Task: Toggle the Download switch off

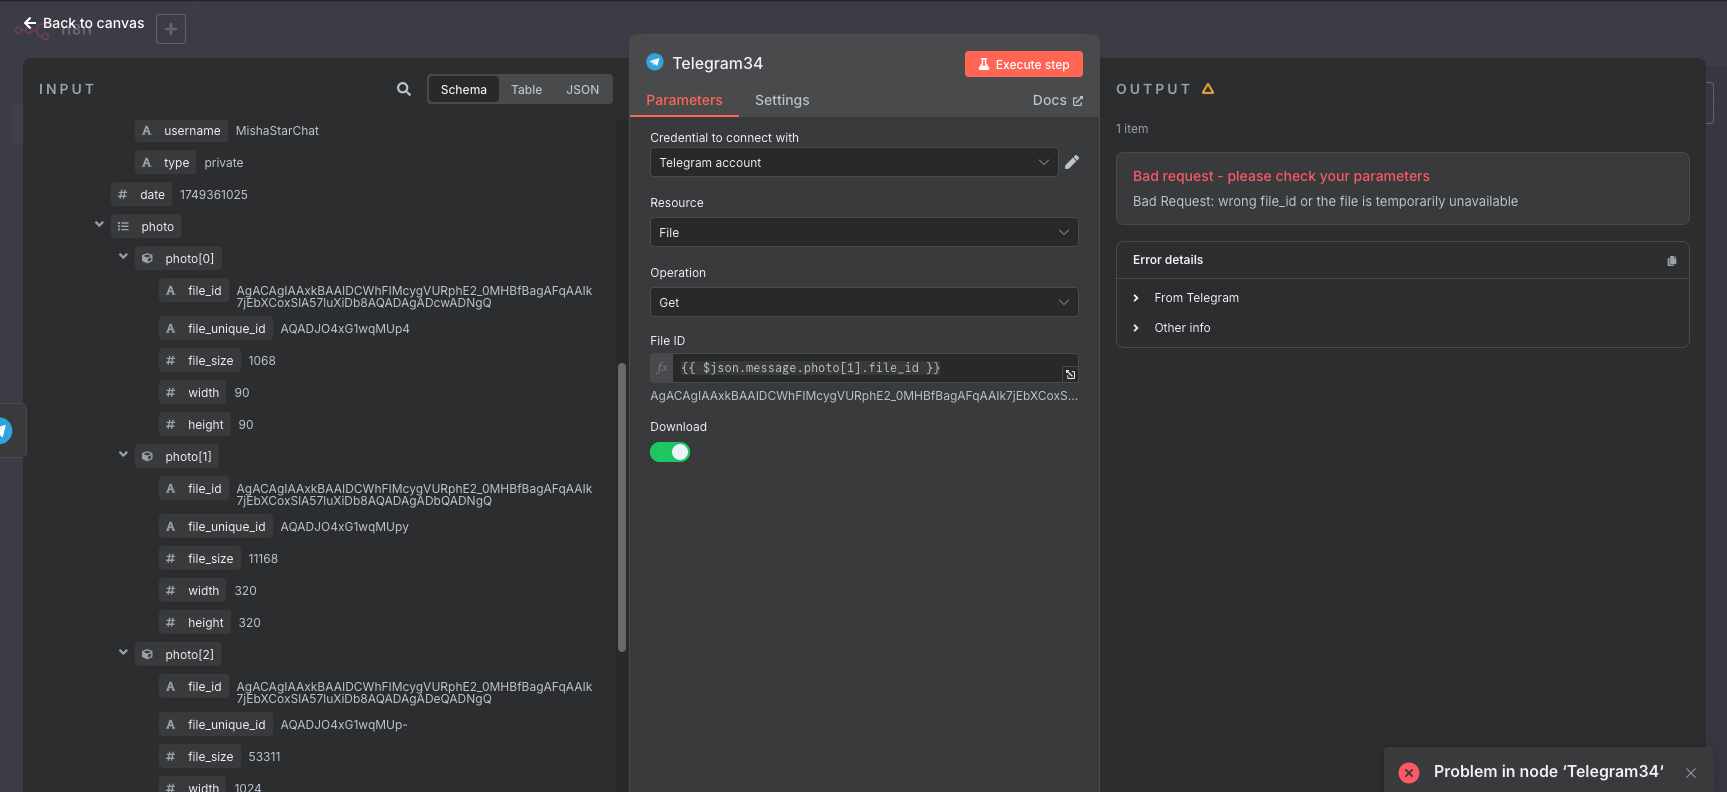Action: [670, 452]
